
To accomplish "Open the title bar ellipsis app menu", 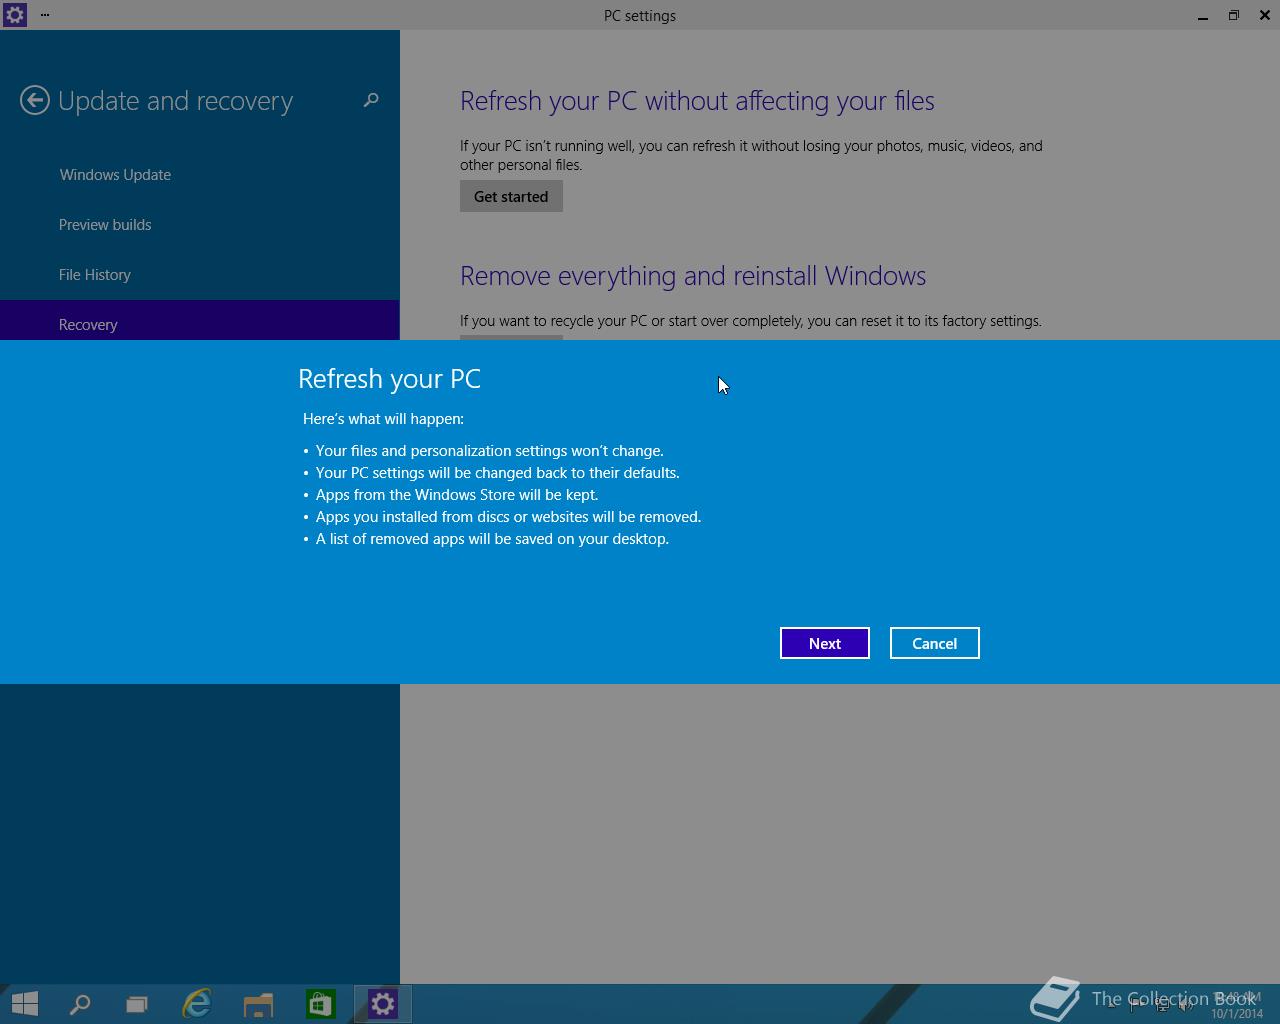I will [45, 15].
